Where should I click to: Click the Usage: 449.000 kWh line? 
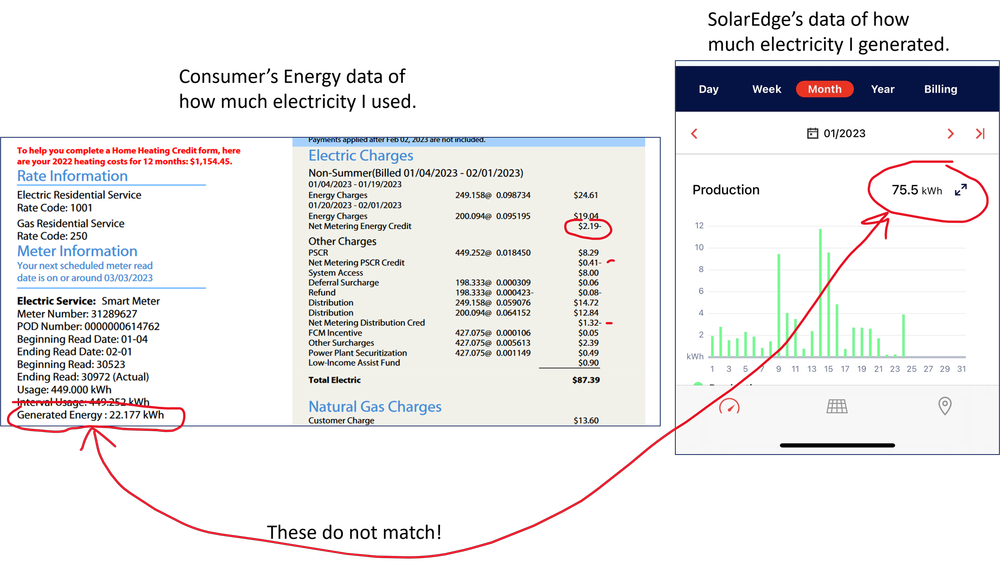64,390
